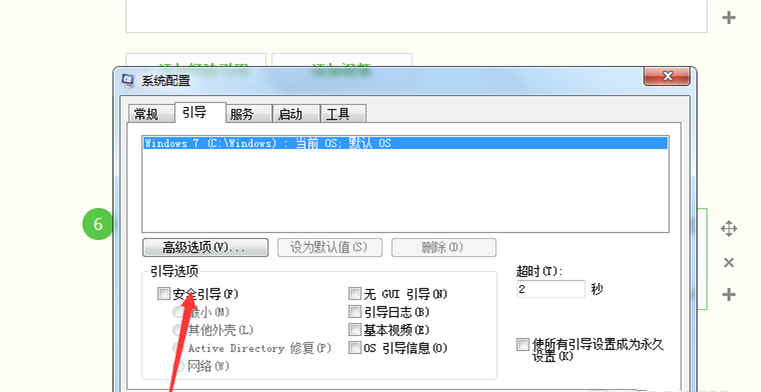Click the 超时(T) seconds input field
This screenshot has height=392, width=761.
[550, 289]
